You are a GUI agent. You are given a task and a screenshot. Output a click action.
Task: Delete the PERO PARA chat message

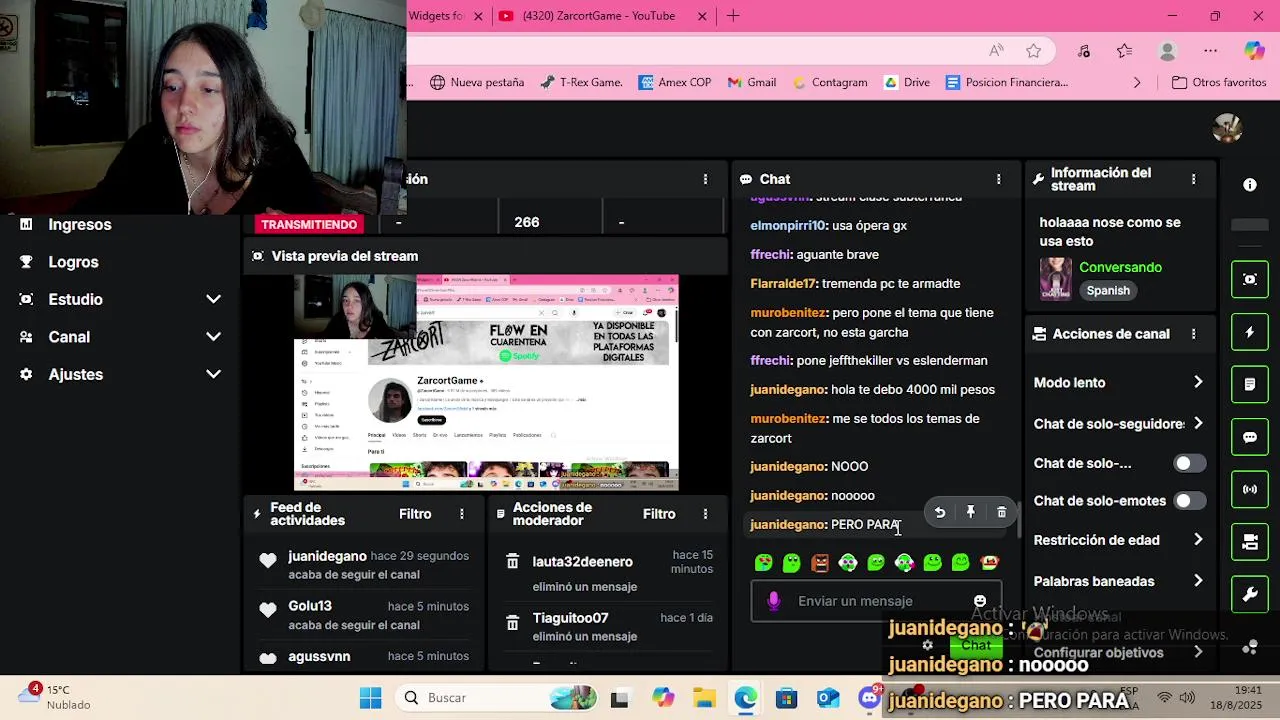pyautogui.click(x=1001, y=513)
